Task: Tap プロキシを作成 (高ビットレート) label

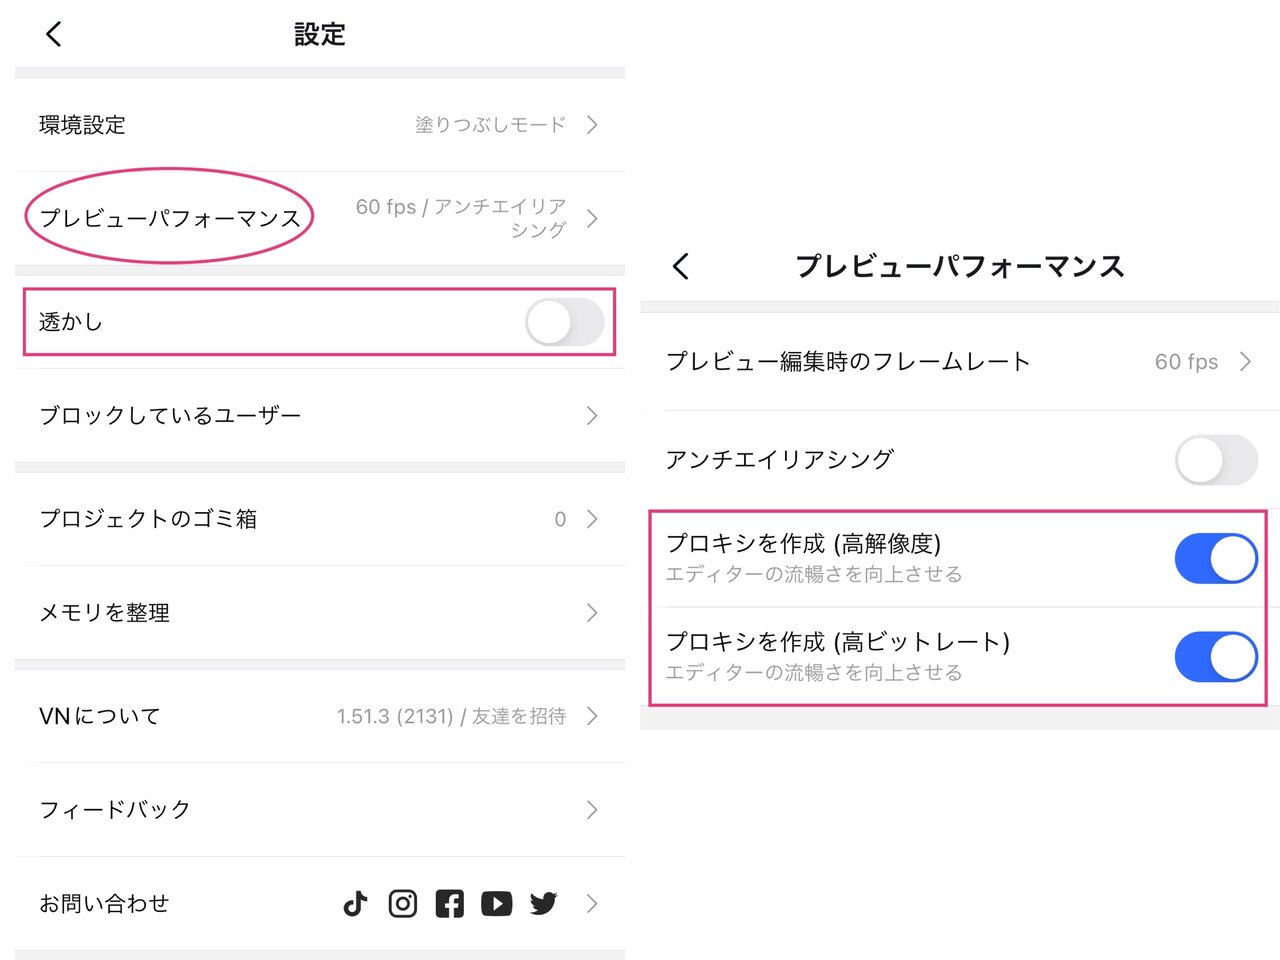Action: point(838,641)
